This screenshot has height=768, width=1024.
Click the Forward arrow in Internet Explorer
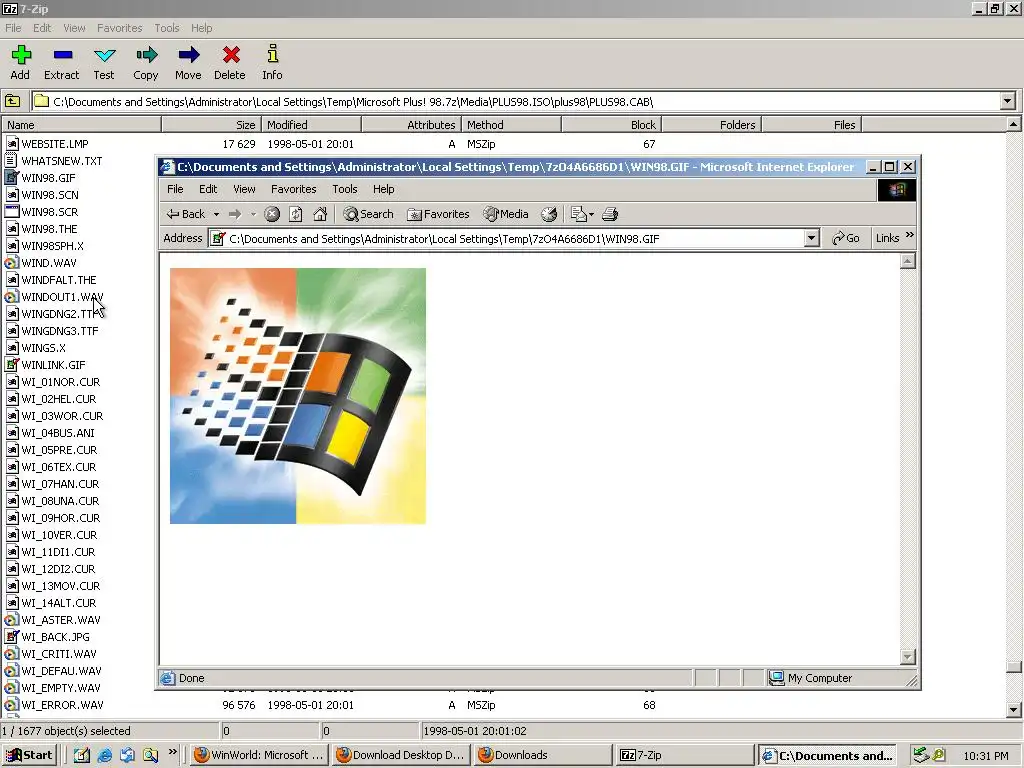[x=235, y=214]
